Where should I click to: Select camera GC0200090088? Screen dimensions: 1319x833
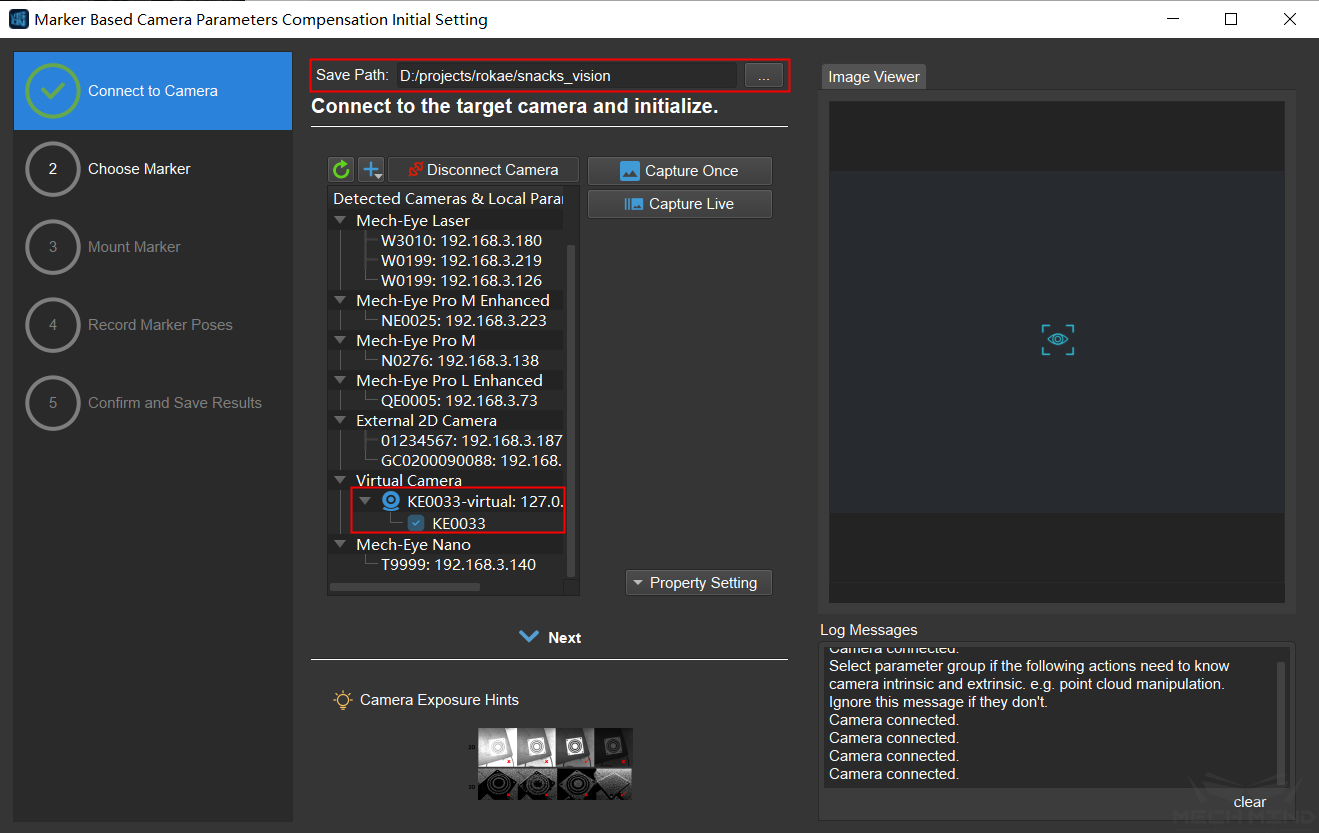pyautogui.click(x=472, y=461)
